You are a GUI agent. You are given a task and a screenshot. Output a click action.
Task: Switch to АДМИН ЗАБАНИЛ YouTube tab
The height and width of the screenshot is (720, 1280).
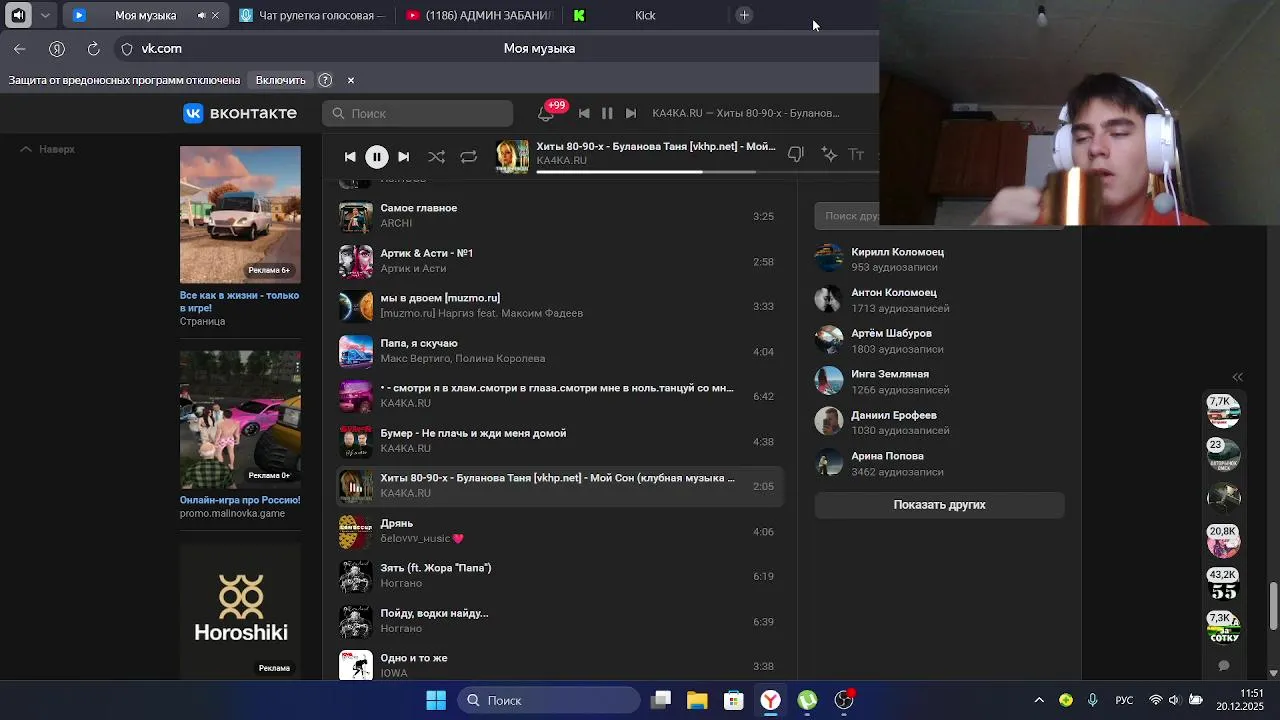pyautogui.click(x=480, y=15)
